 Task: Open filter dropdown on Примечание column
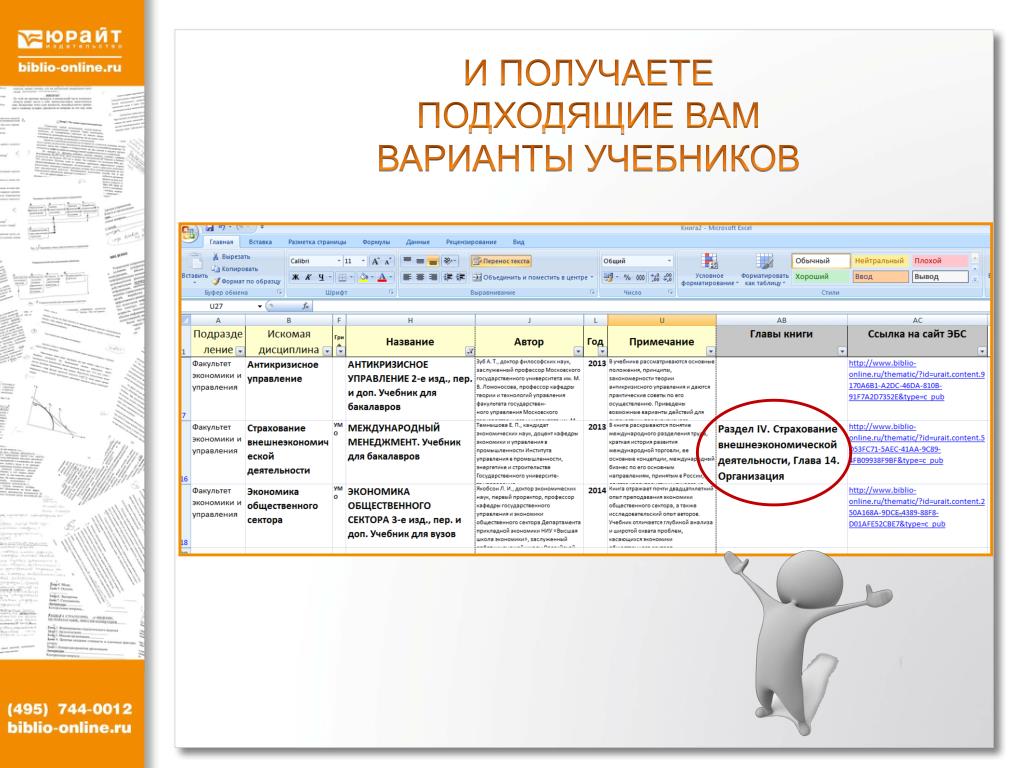click(711, 351)
